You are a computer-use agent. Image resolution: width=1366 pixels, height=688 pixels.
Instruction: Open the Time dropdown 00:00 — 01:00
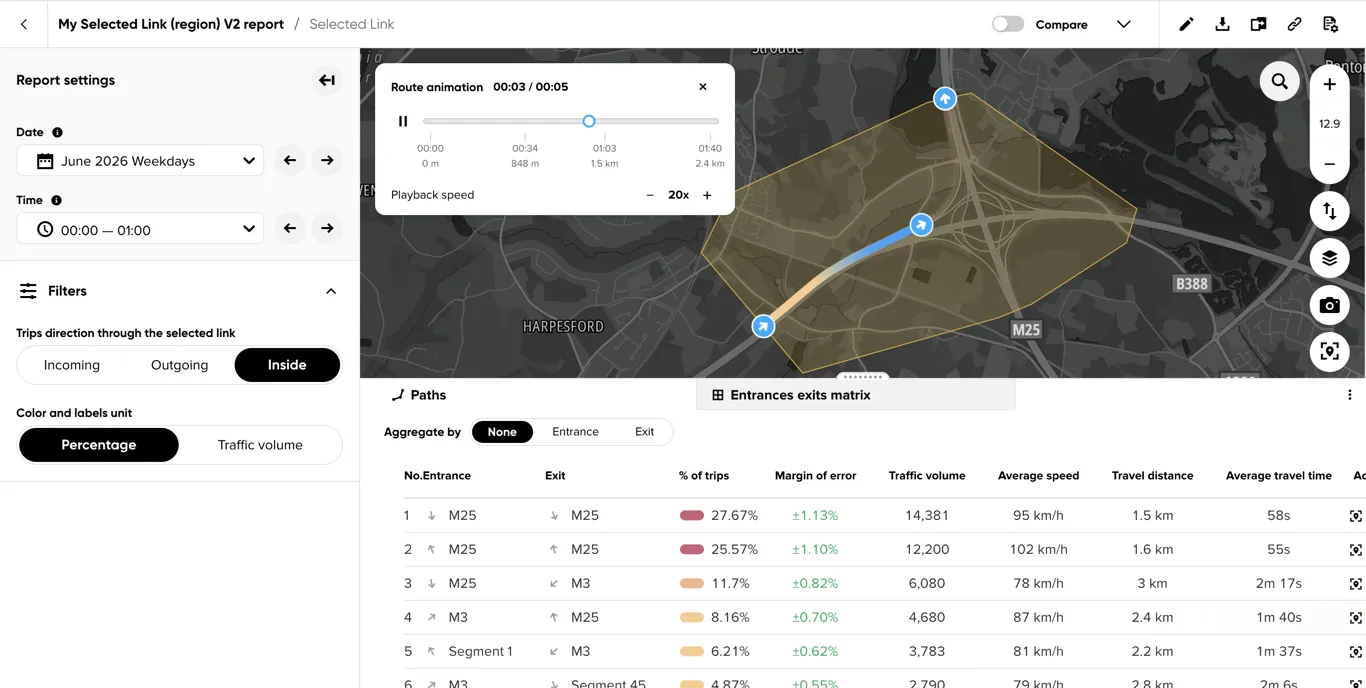(x=140, y=229)
